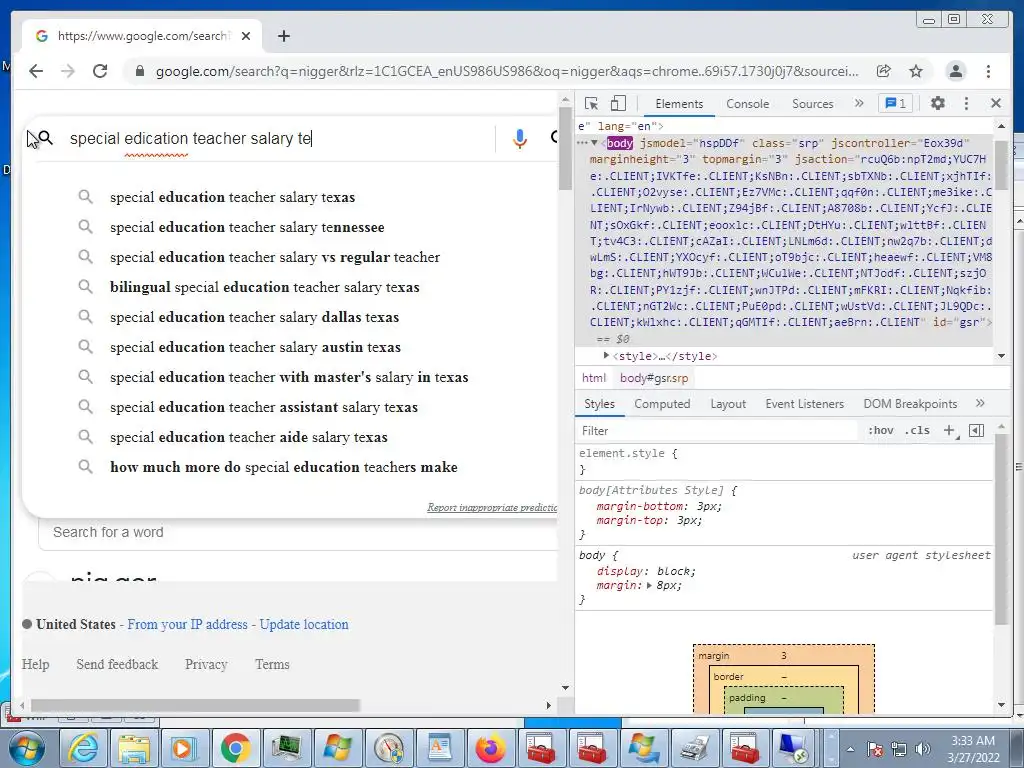Open the Privacy footer link
1024x768 pixels.
206,664
